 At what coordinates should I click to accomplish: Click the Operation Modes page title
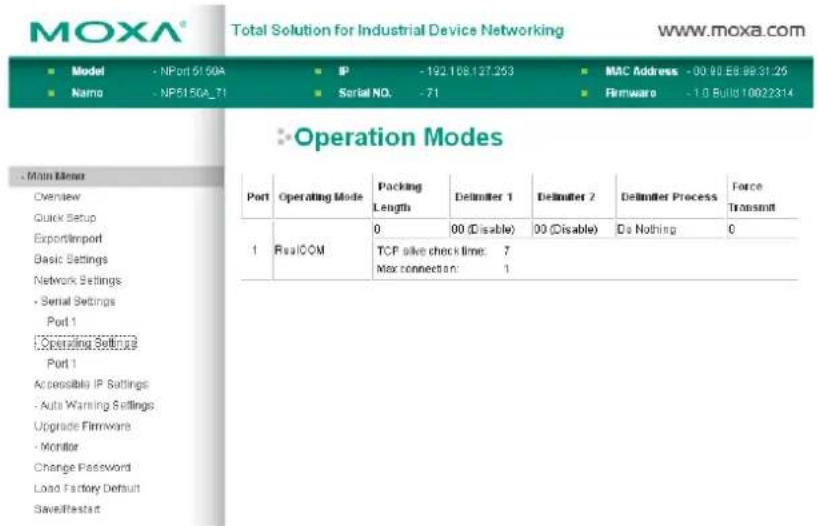coord(398,137)
